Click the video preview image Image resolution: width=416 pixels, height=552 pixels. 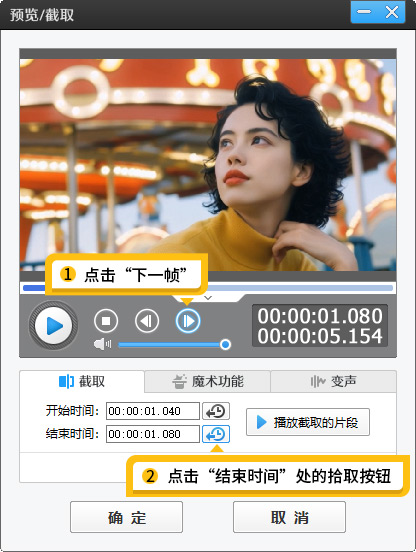click(208, 165)
